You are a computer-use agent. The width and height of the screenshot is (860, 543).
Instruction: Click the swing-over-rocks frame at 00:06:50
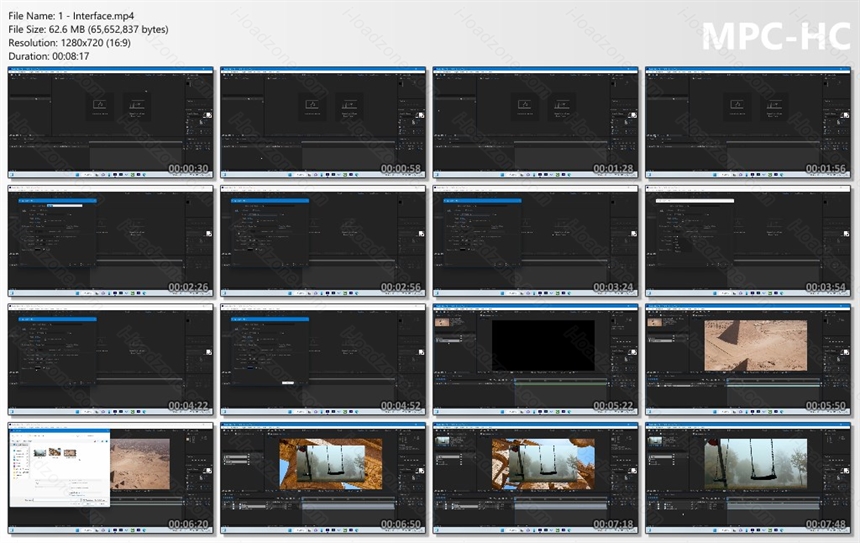tap(323, 478)
